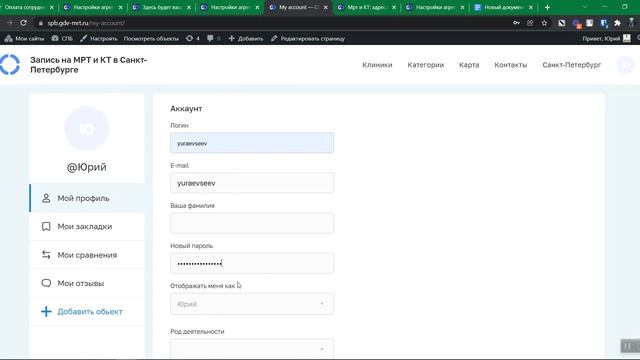Click the E-mail input field
The height and width of the screenshot is (360, 640).
(x=252, y=183)
